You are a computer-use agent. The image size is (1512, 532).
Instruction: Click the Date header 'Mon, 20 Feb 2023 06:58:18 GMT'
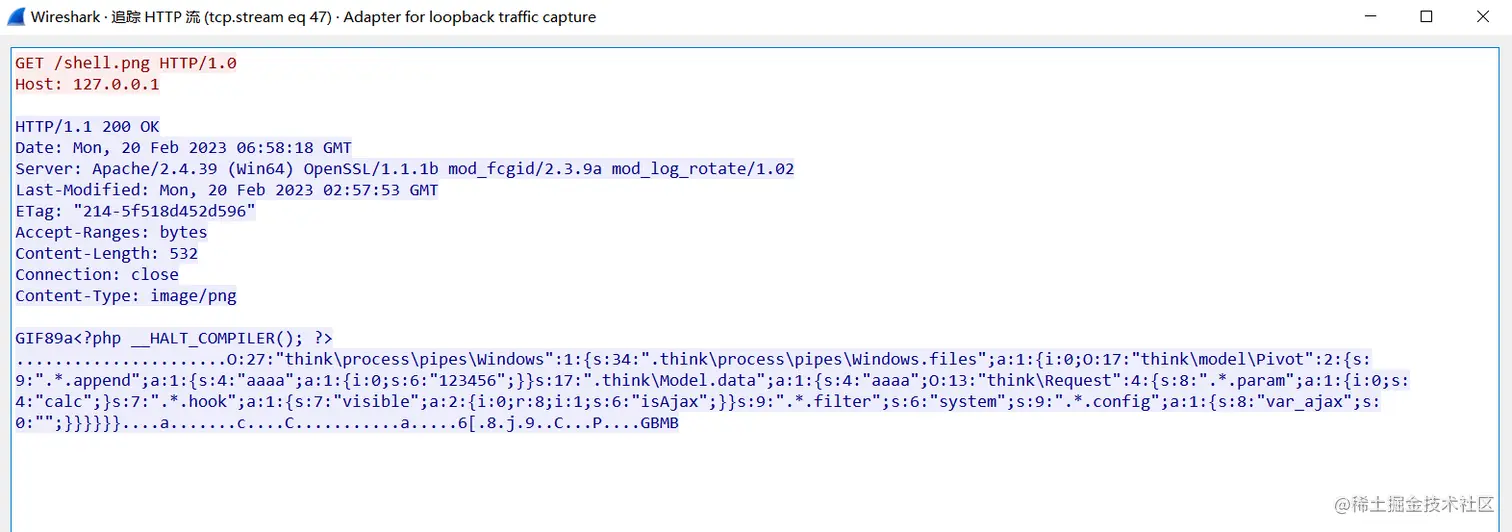click(x=212, y=148)
